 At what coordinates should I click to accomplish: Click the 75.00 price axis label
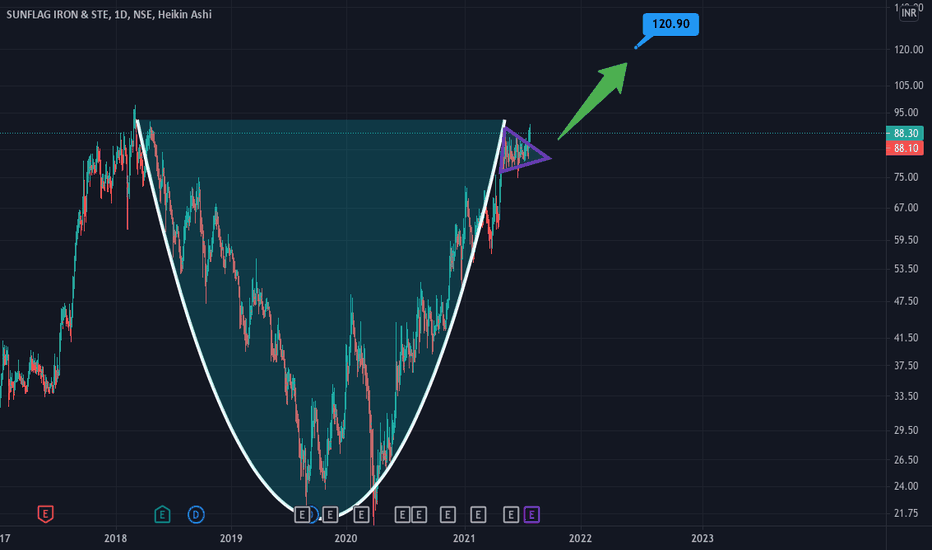[x=906, y=177]
